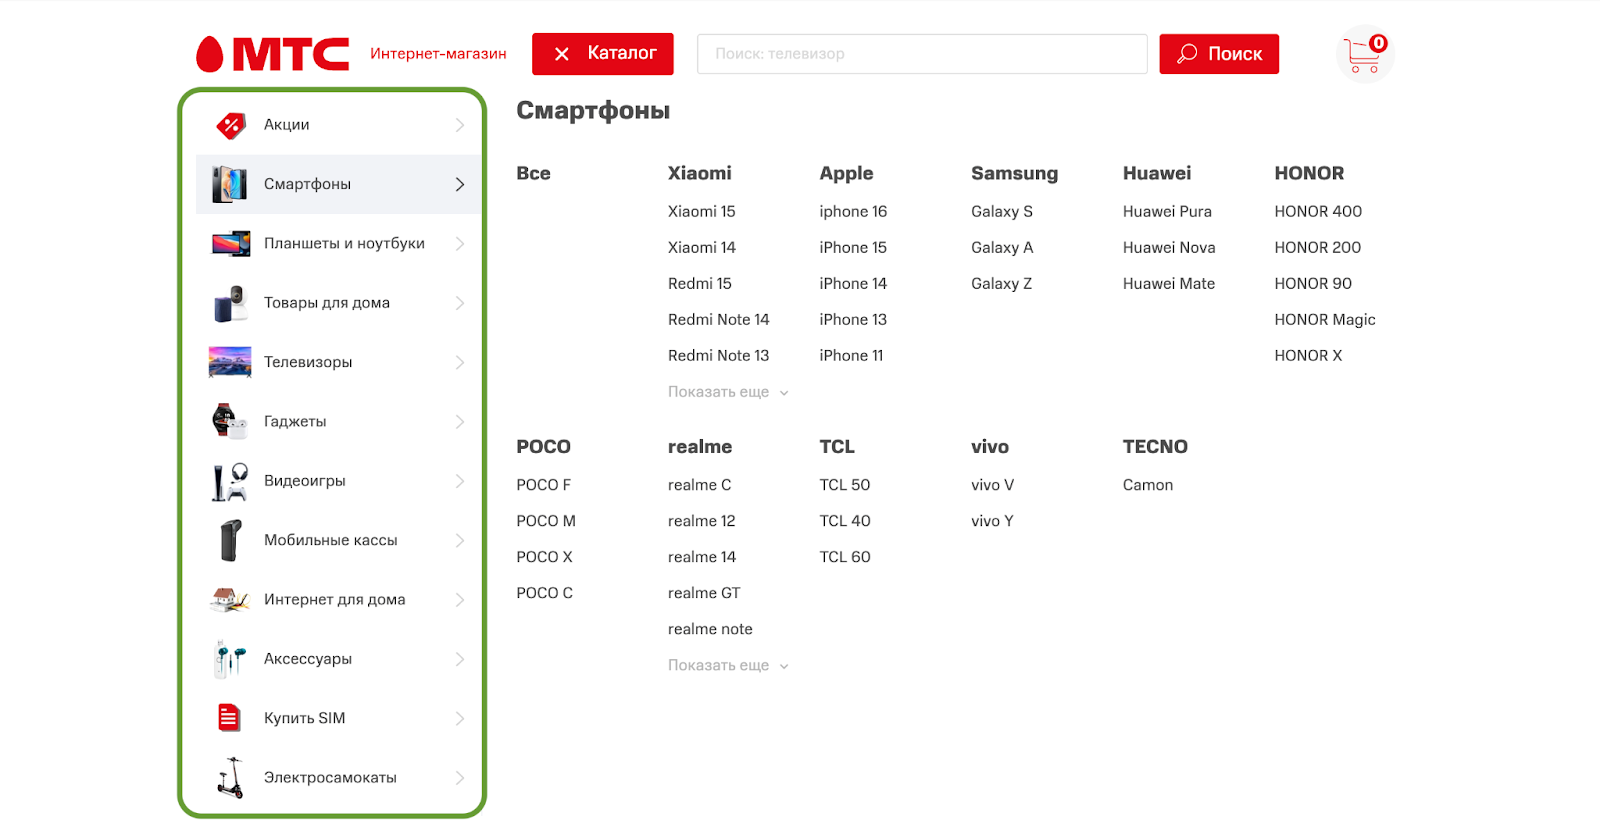Screen dimensions: 1600x827
Task: Open the Galaxy S link
Action: point(1001,212)
